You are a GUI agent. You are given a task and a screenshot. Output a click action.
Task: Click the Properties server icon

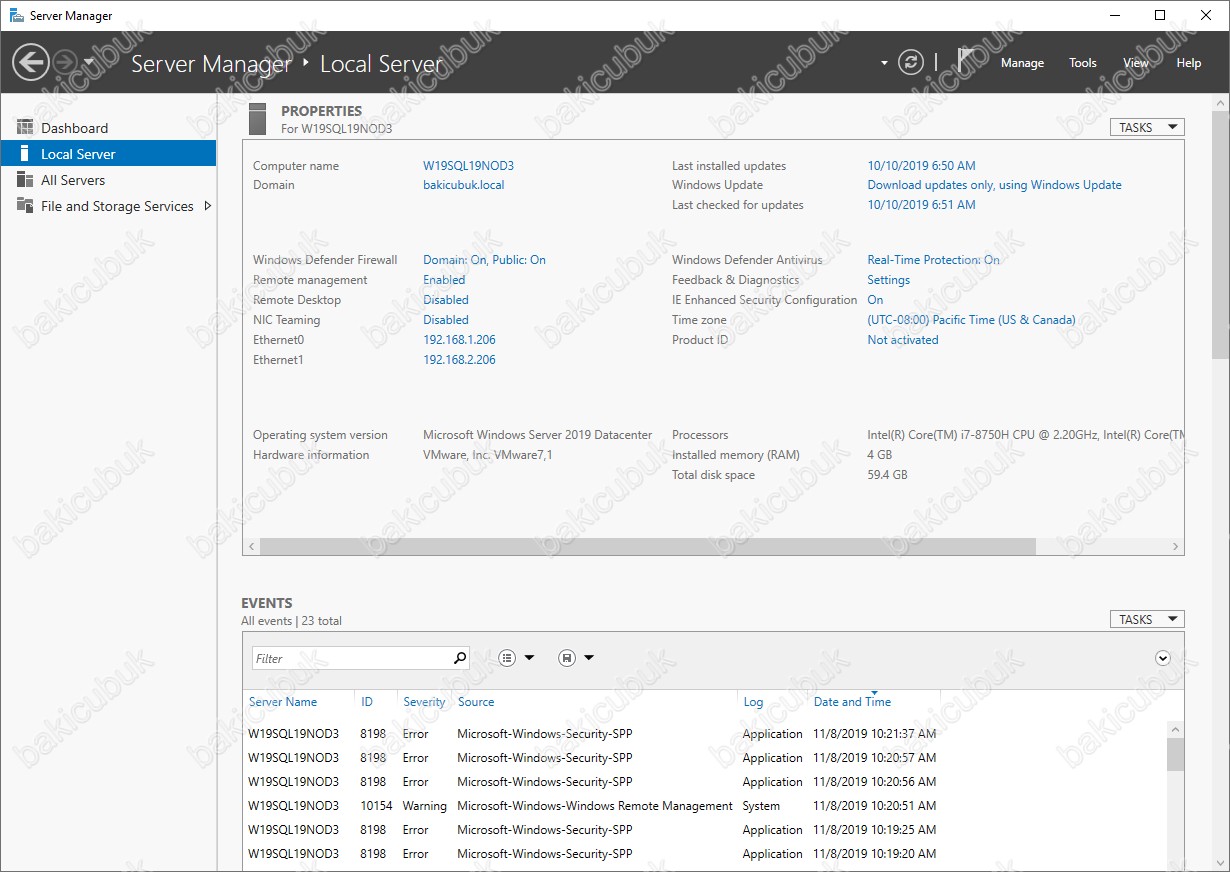tap(257, 118)
